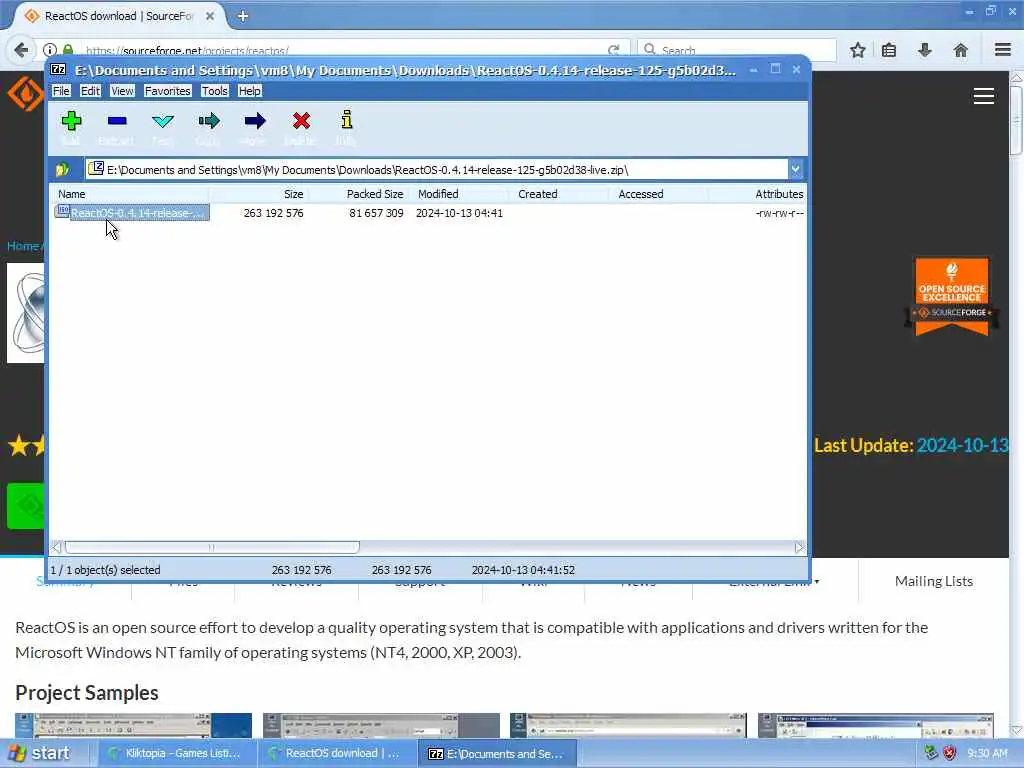Open the fourth Project Samples thumbnail

click(876, 726)
